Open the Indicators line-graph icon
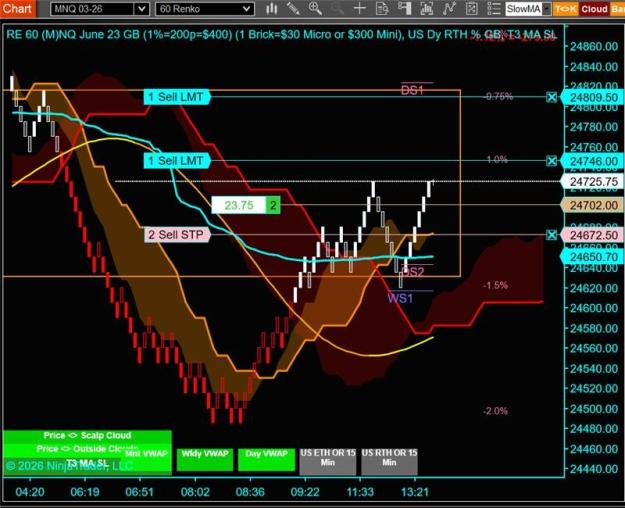The width and height of the screenshot is (625, 508). click(449, 9)
